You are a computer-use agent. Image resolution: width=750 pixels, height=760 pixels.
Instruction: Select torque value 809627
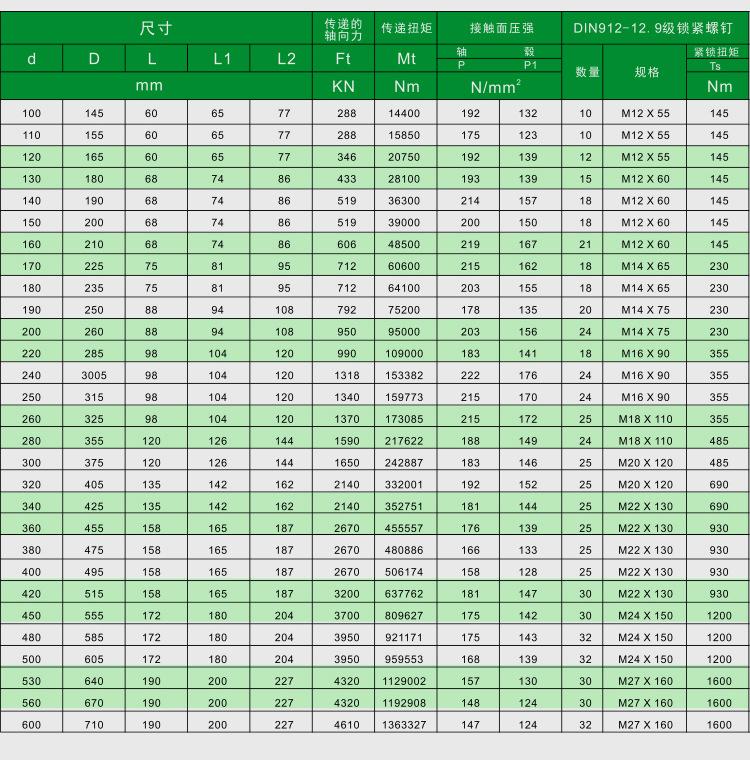click(404, 616)
